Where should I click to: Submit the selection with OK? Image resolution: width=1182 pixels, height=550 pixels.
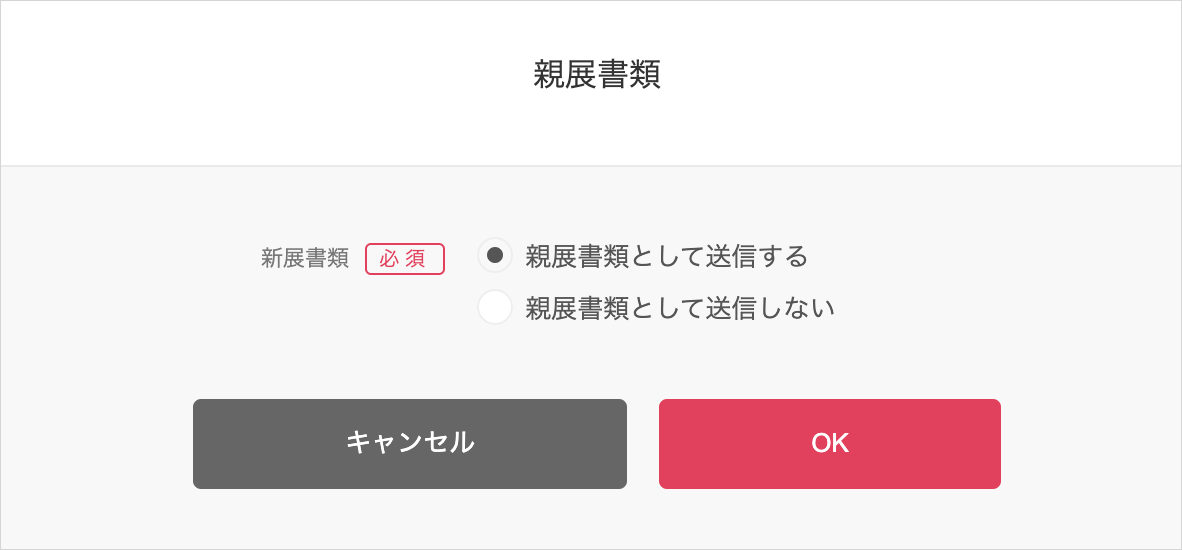click(830, 444)
